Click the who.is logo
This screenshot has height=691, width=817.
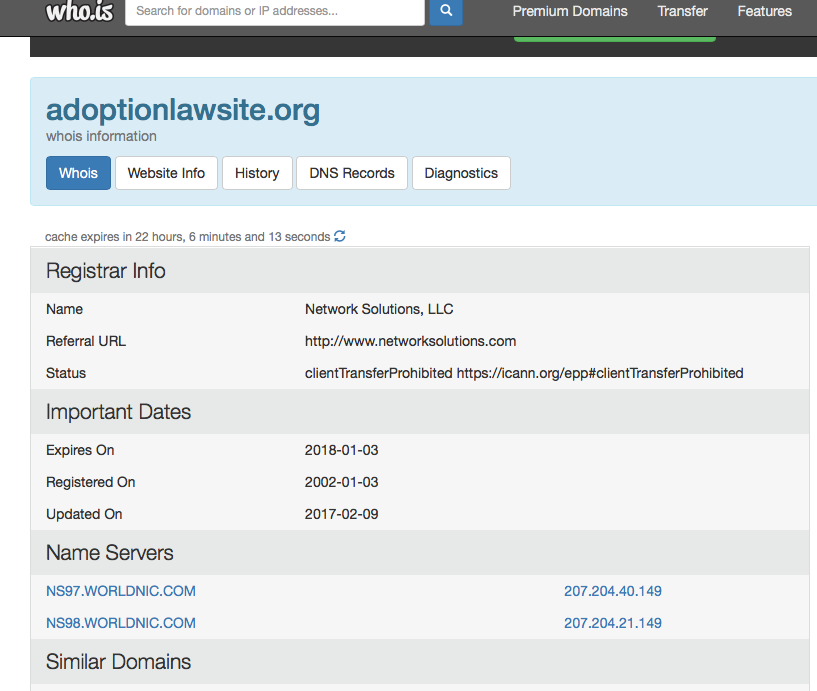[79, 12]
